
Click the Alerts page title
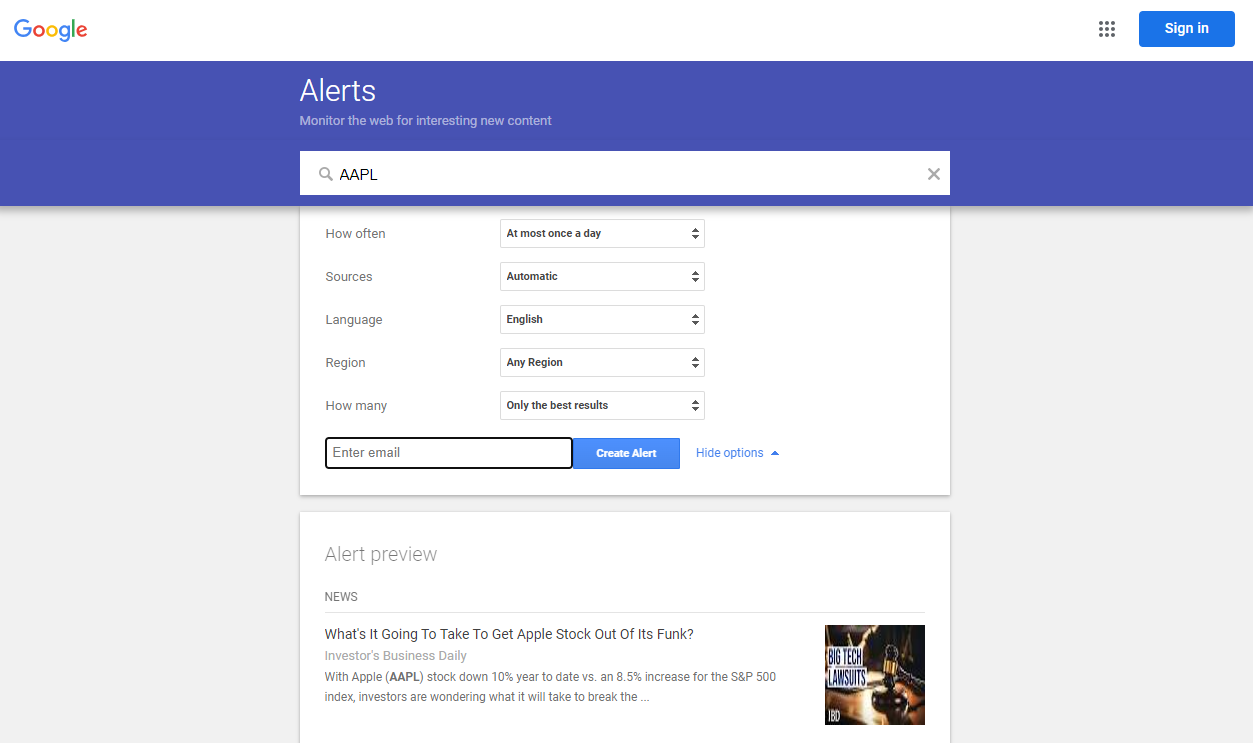point(338,91)
